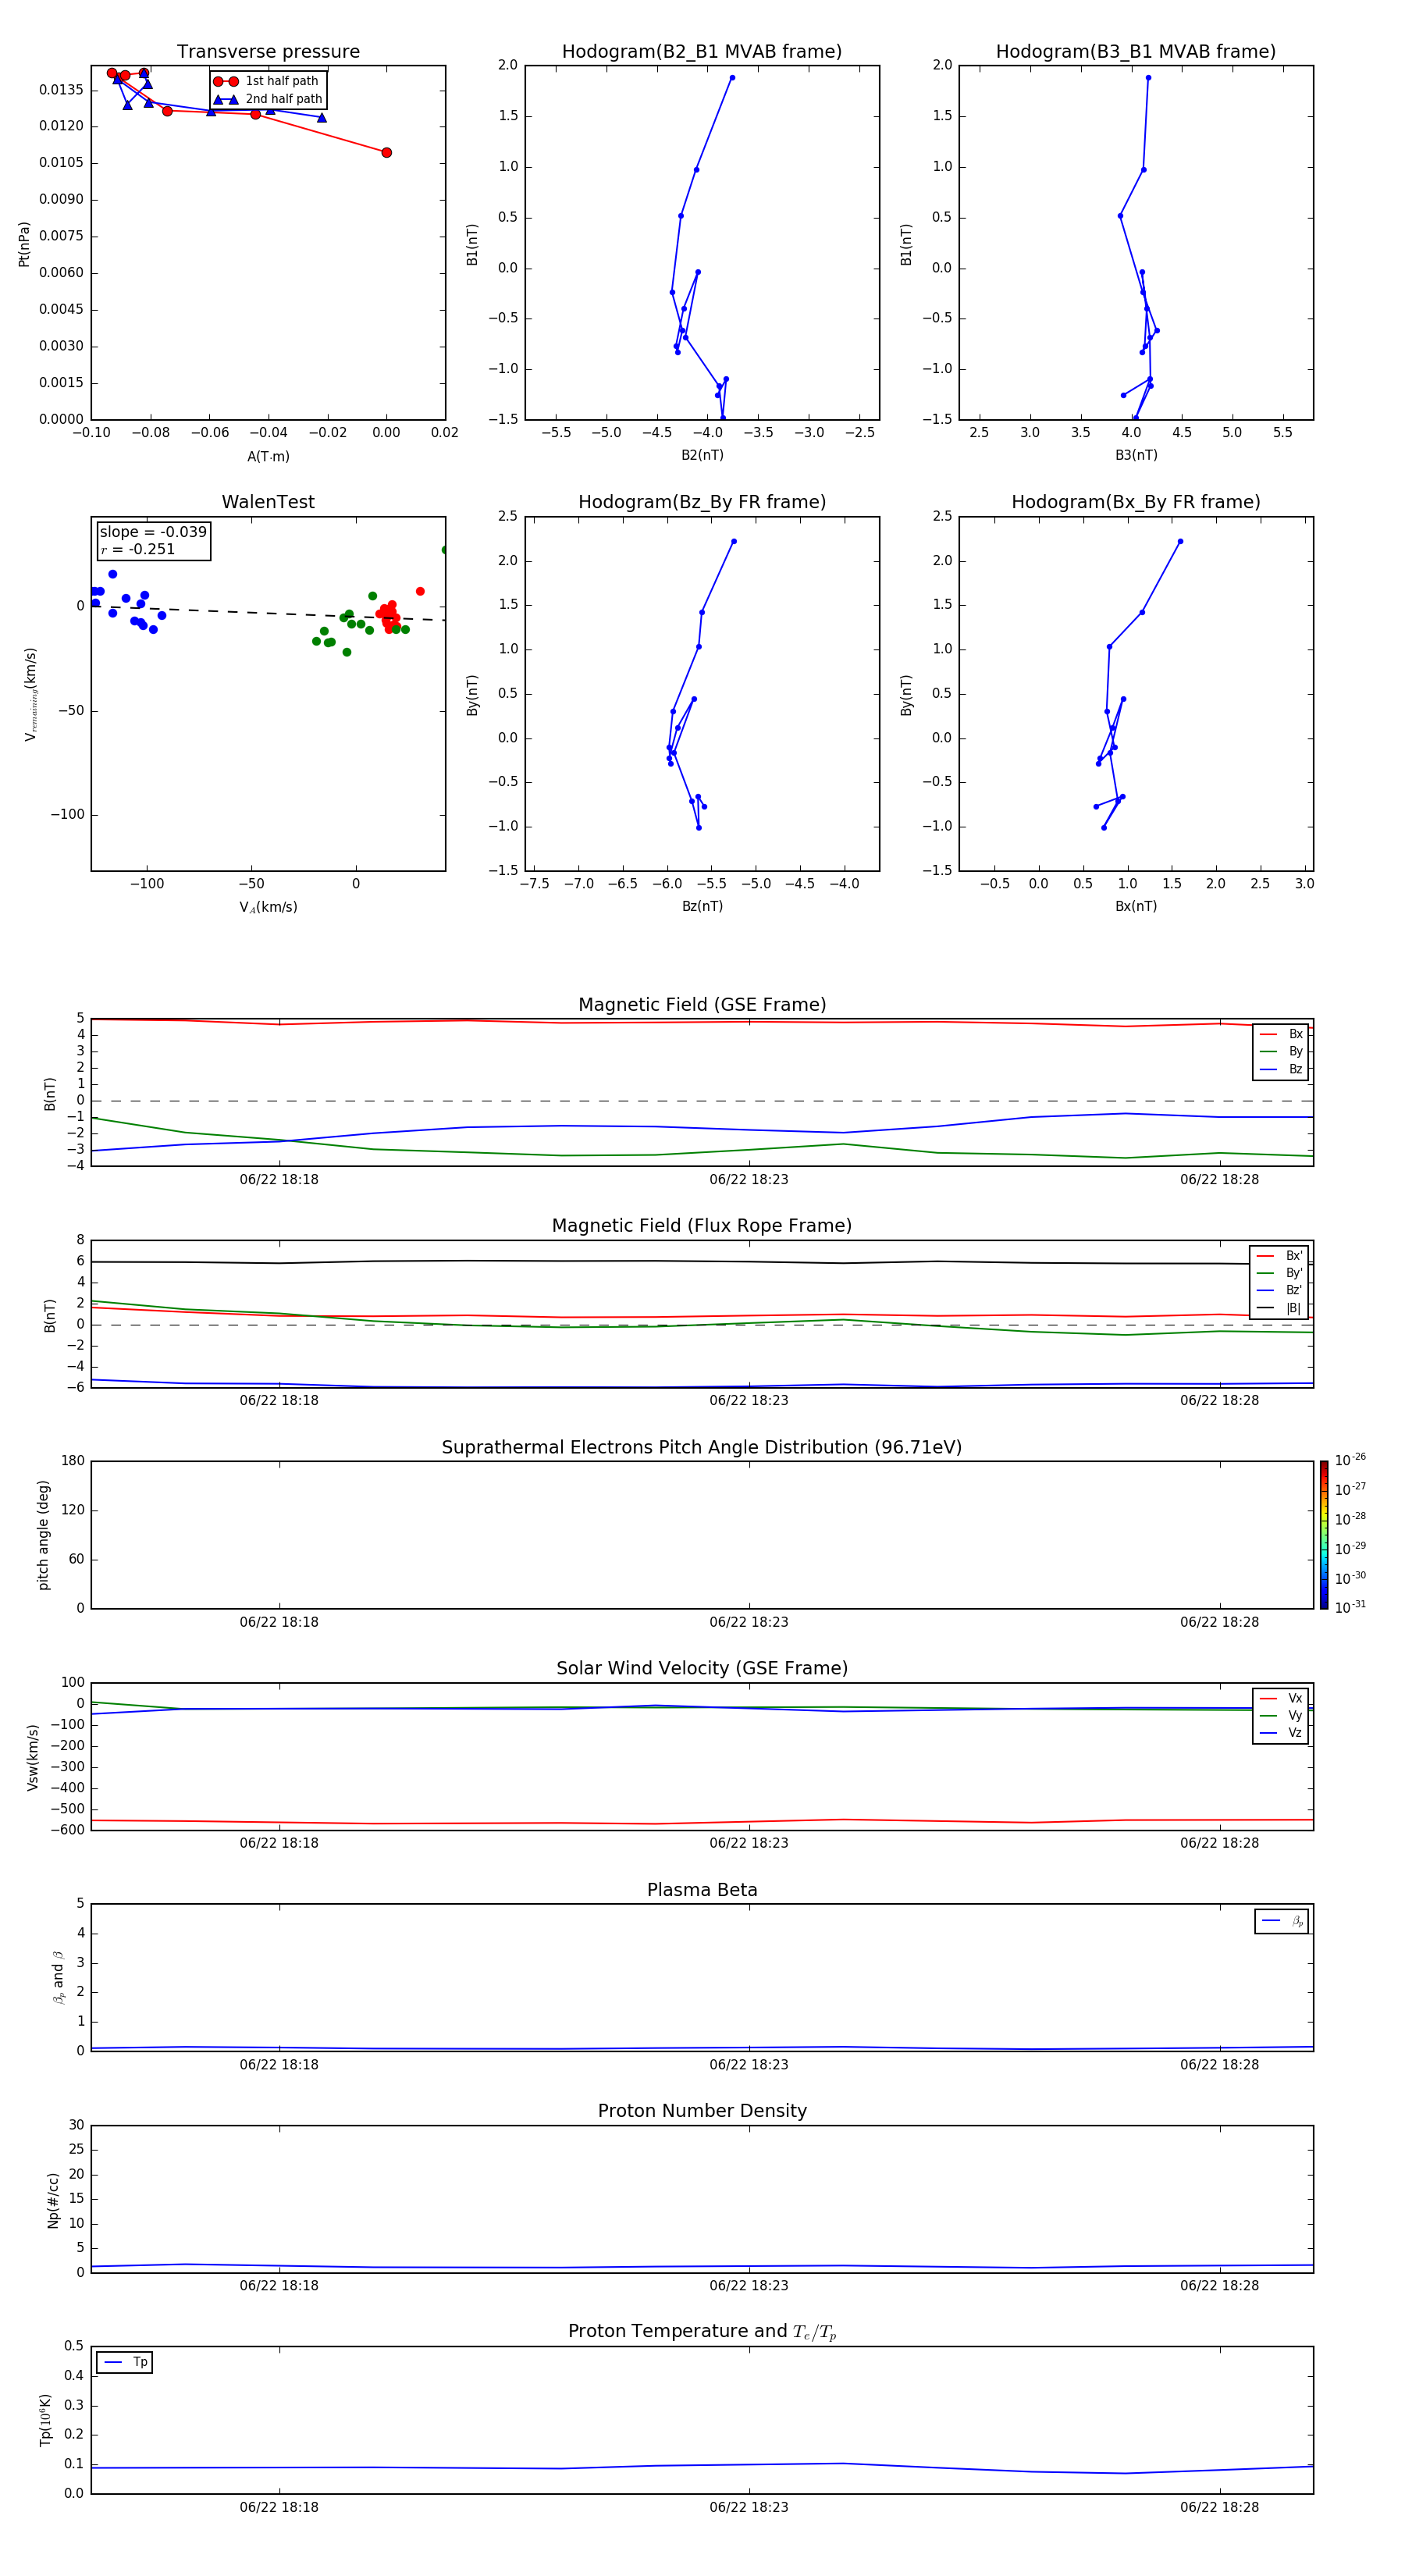Click the "B2(nT)" x-axis label
This screenshot has height=2576, width=1405.
702,455
